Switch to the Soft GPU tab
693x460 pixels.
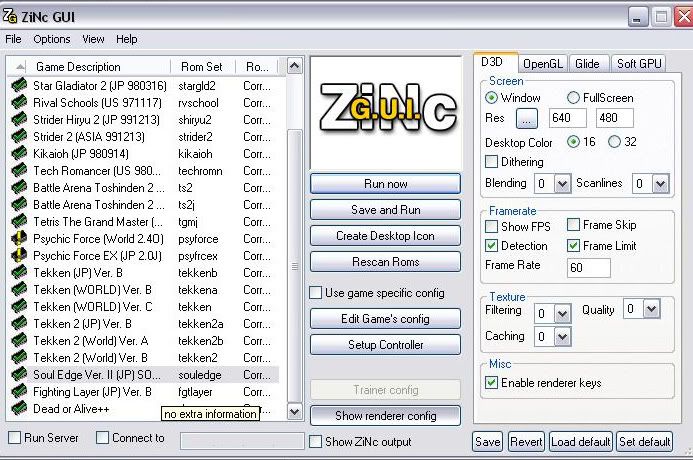coord(639,64)
